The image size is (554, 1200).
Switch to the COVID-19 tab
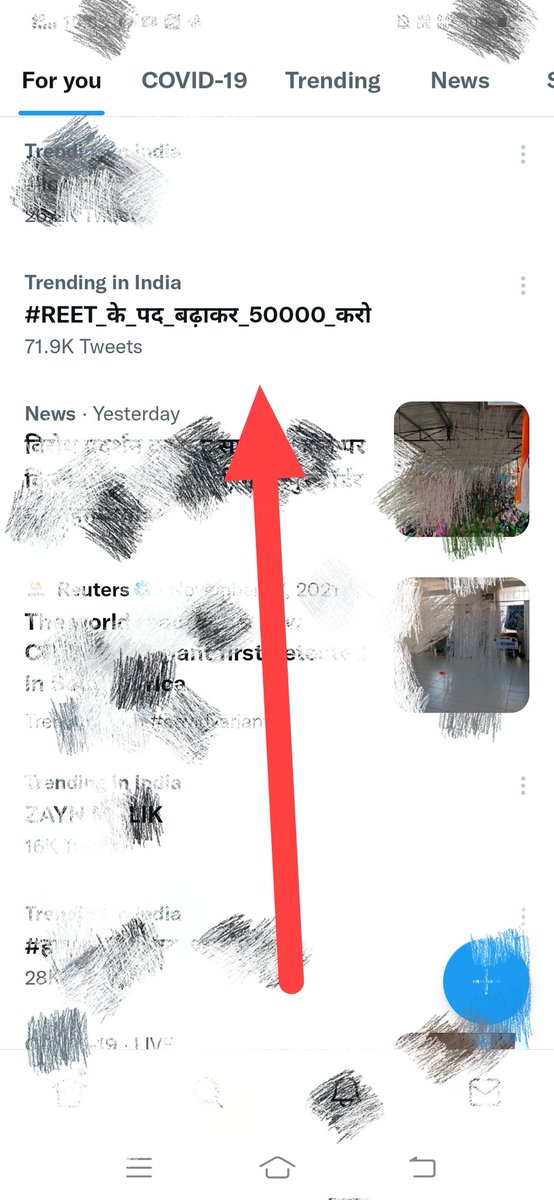coord(194,81)
